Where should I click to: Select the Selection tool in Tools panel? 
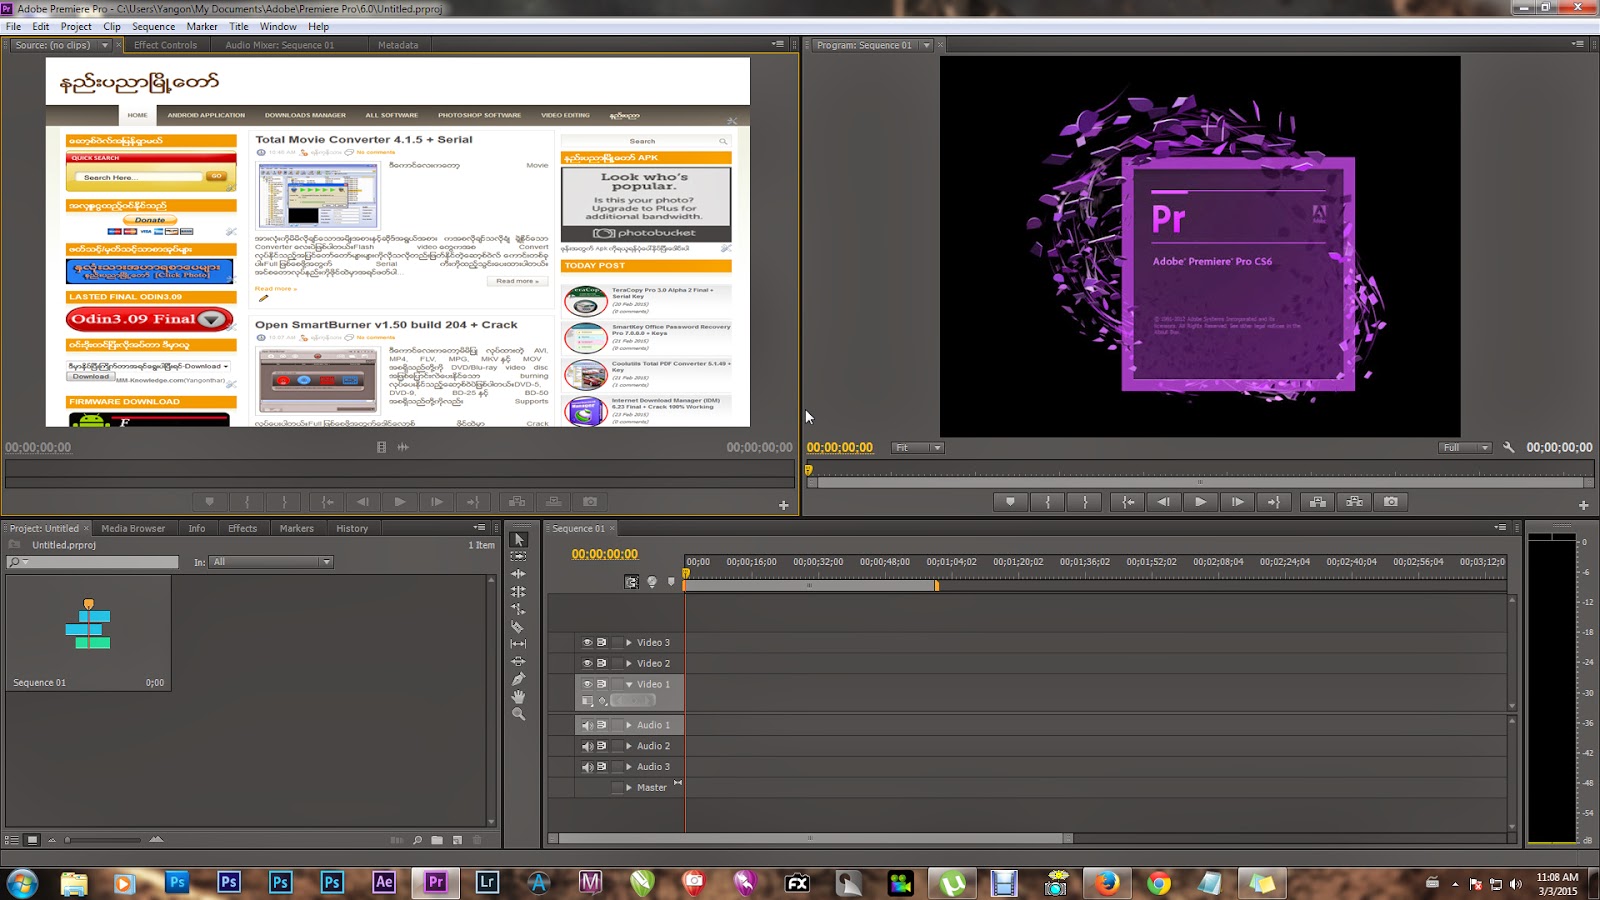click(x=518, y=540)
